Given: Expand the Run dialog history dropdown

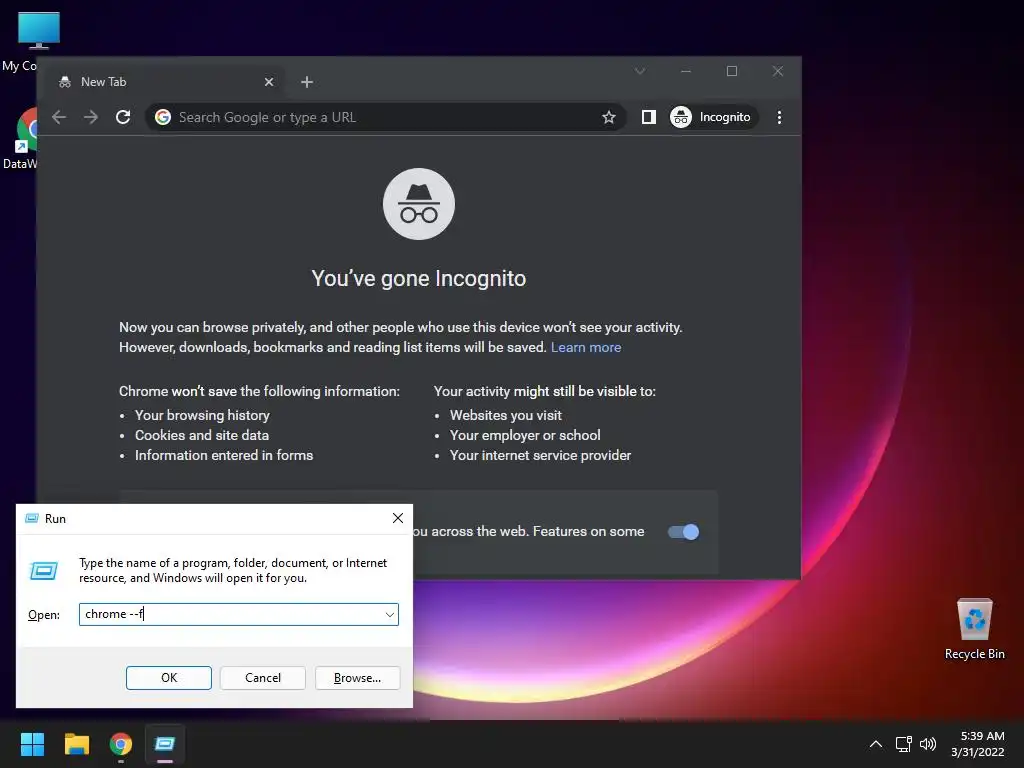Looking at the screenshot, I should [389, 615].
